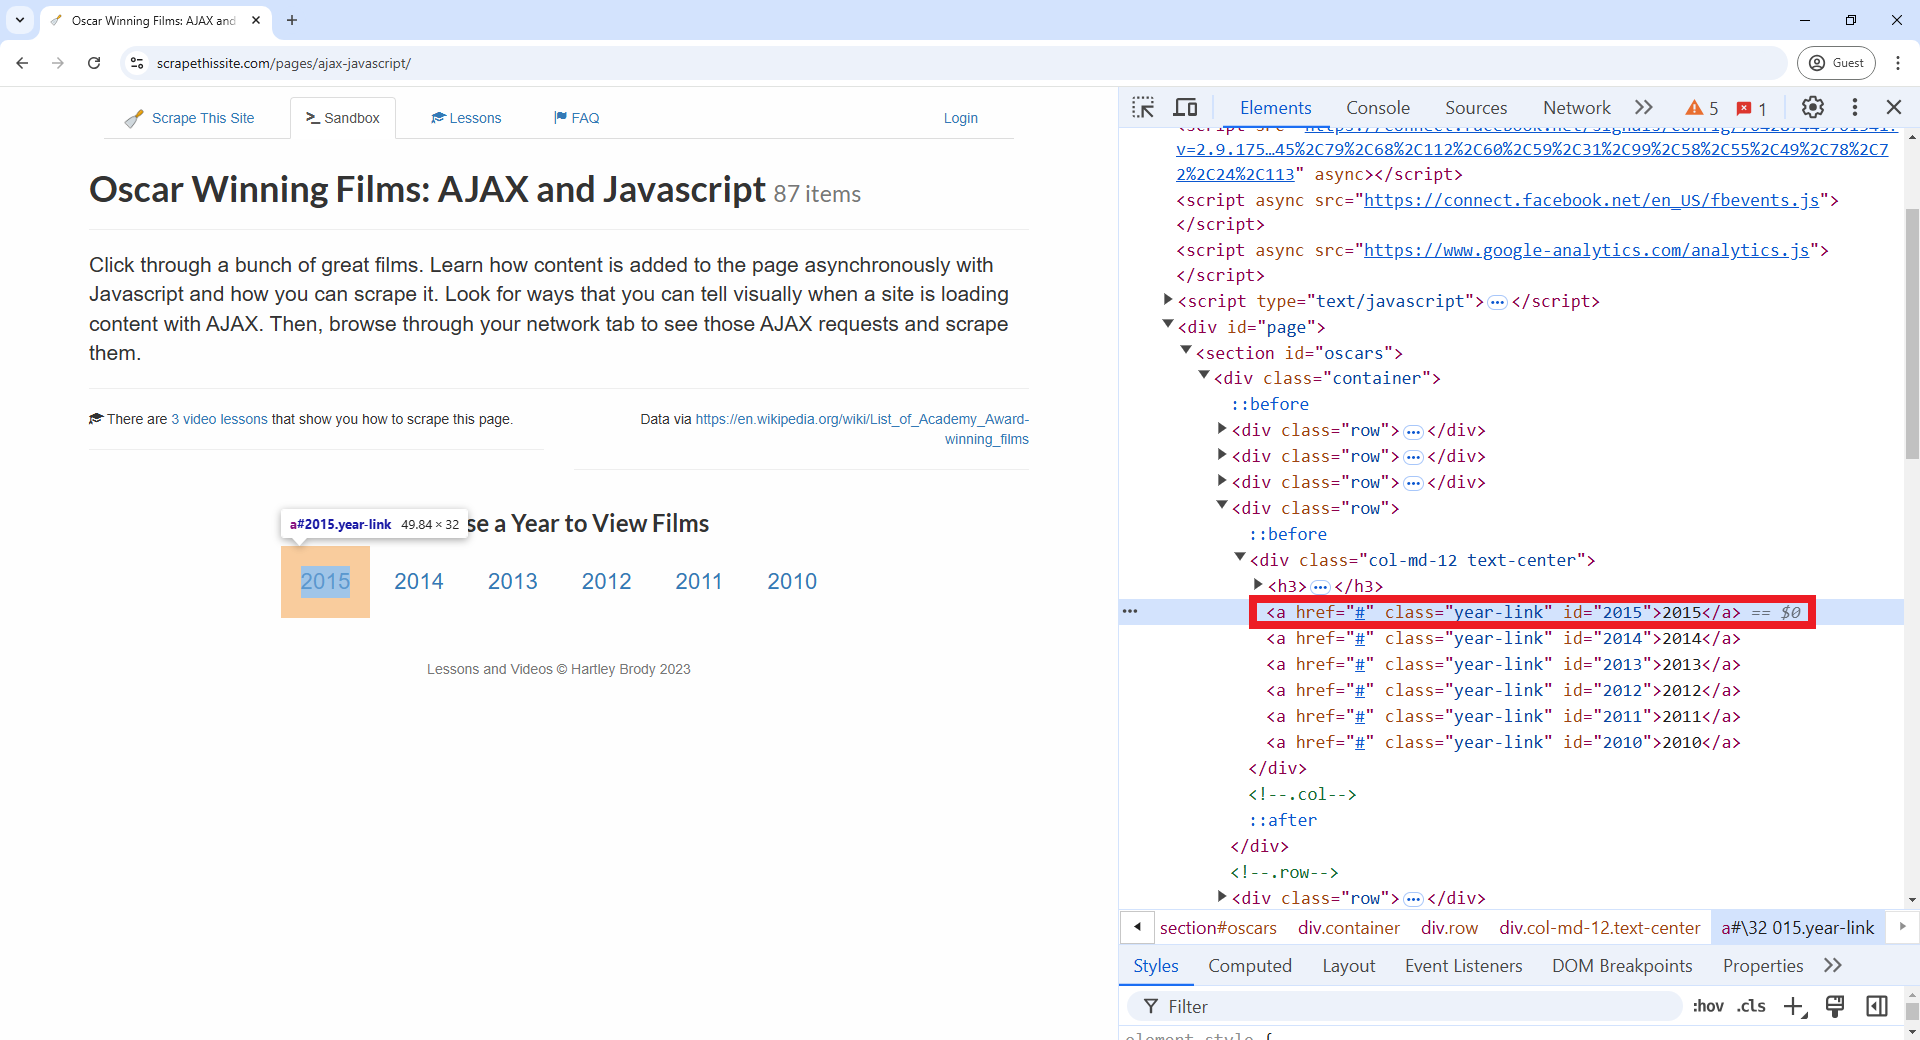Toggle the element state panel via brush icon

tap(1836, 1006)
